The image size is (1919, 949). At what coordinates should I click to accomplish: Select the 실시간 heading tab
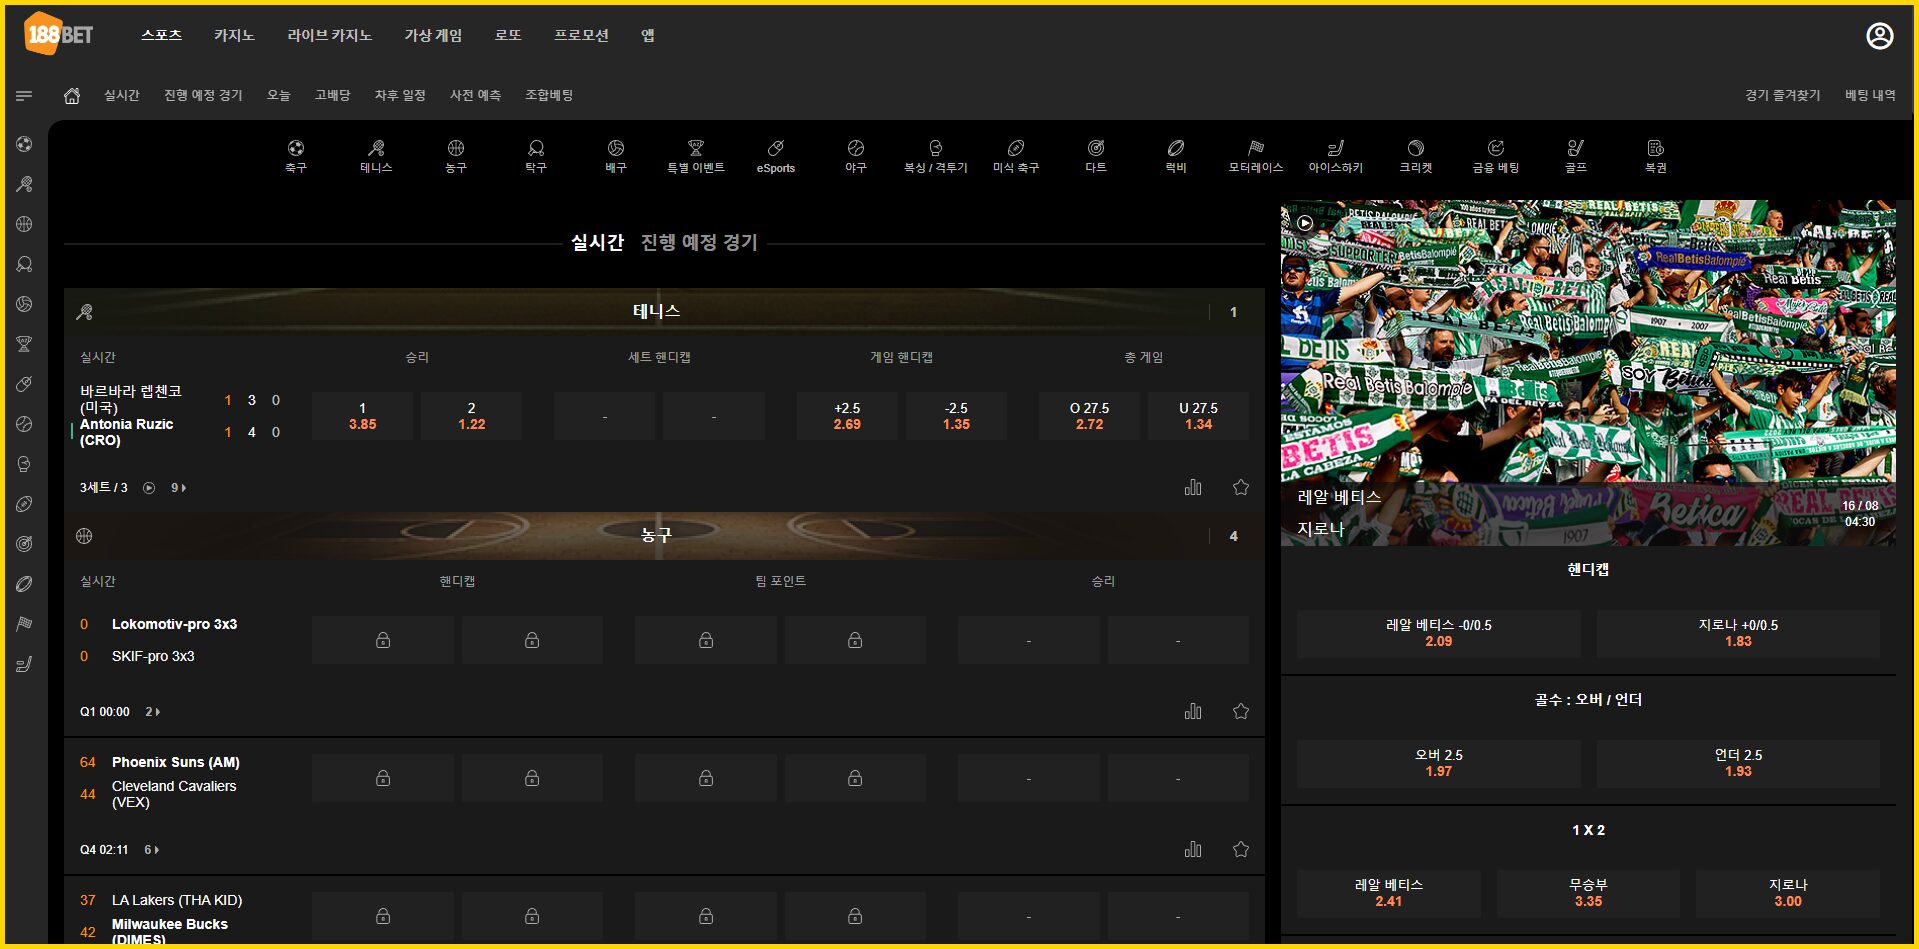(x=597, y=242)
